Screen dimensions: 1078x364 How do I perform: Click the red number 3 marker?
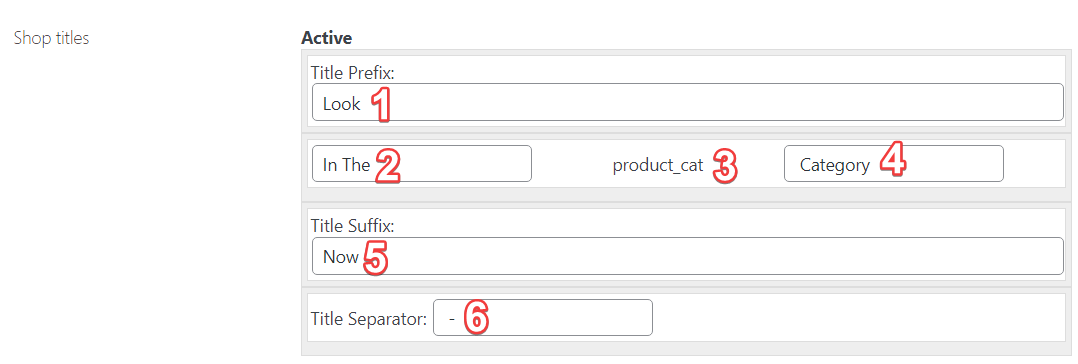tap(725, 166)
